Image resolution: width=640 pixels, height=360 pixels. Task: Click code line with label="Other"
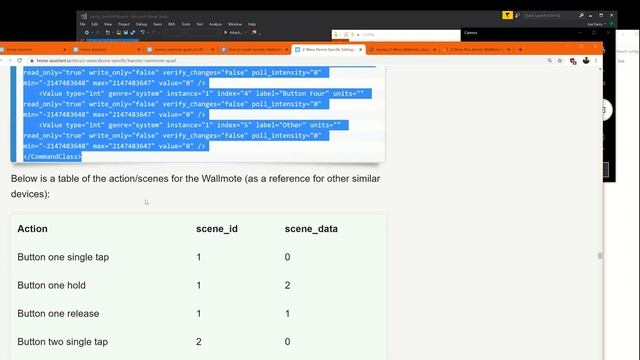190,125
